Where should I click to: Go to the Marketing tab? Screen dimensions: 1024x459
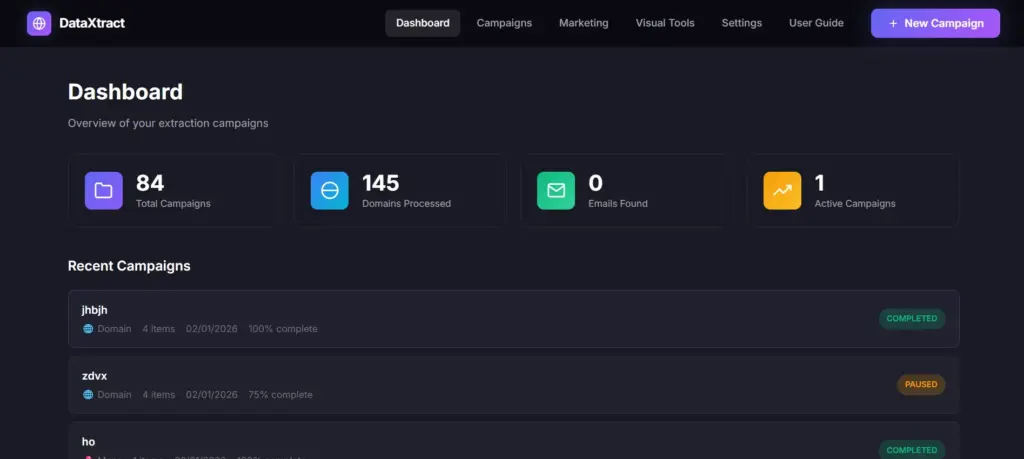(x=584, y=24)
